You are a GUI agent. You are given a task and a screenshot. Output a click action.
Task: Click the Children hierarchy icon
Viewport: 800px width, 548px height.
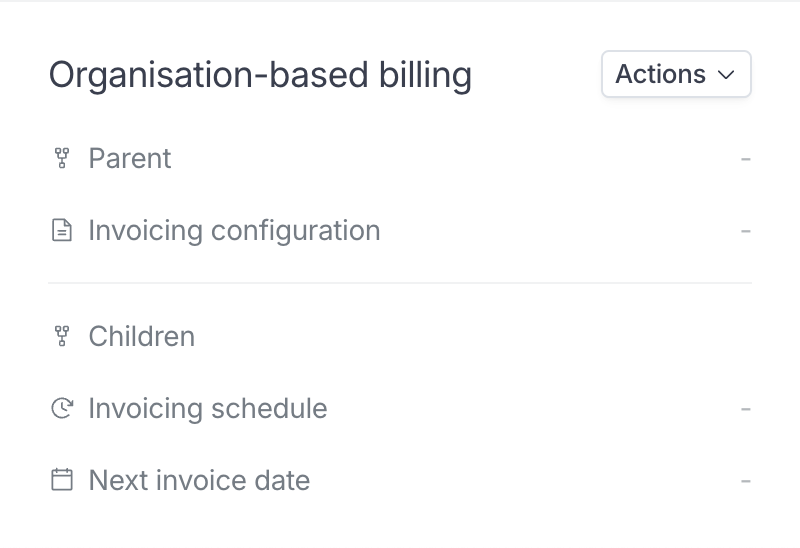click(62, 336)
